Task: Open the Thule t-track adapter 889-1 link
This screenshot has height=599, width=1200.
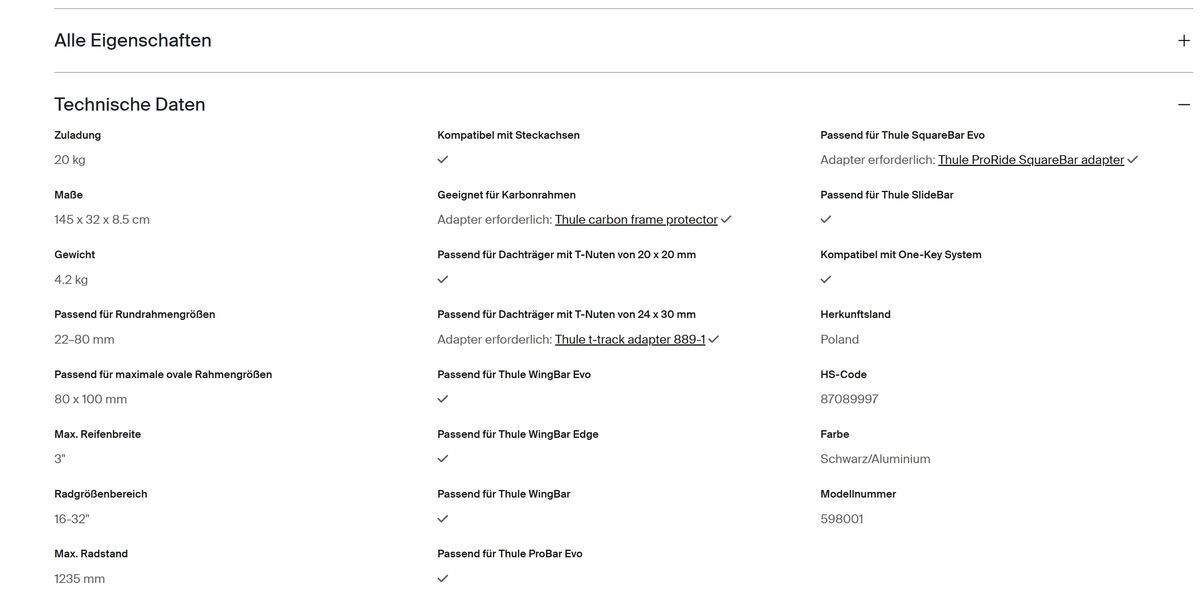Action: point(630,339)
